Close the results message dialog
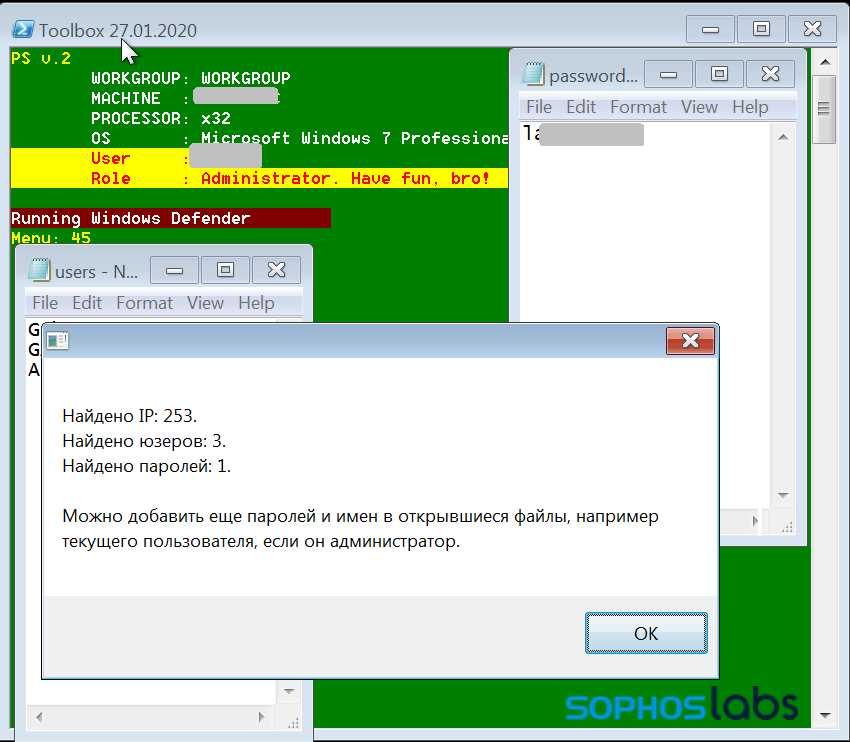 click(x=690, y=341)
